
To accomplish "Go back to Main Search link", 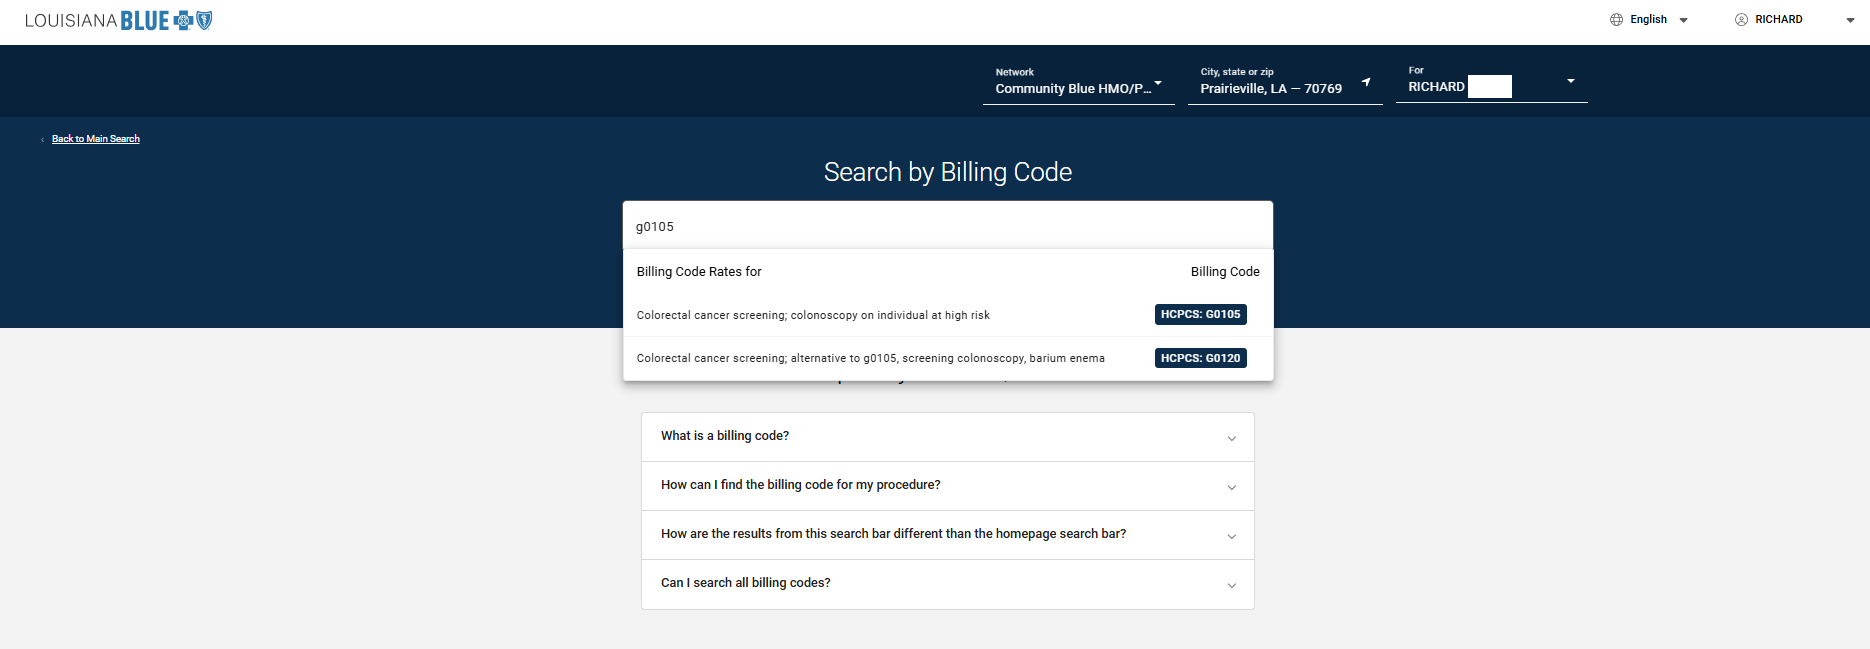I will (96, 139).
